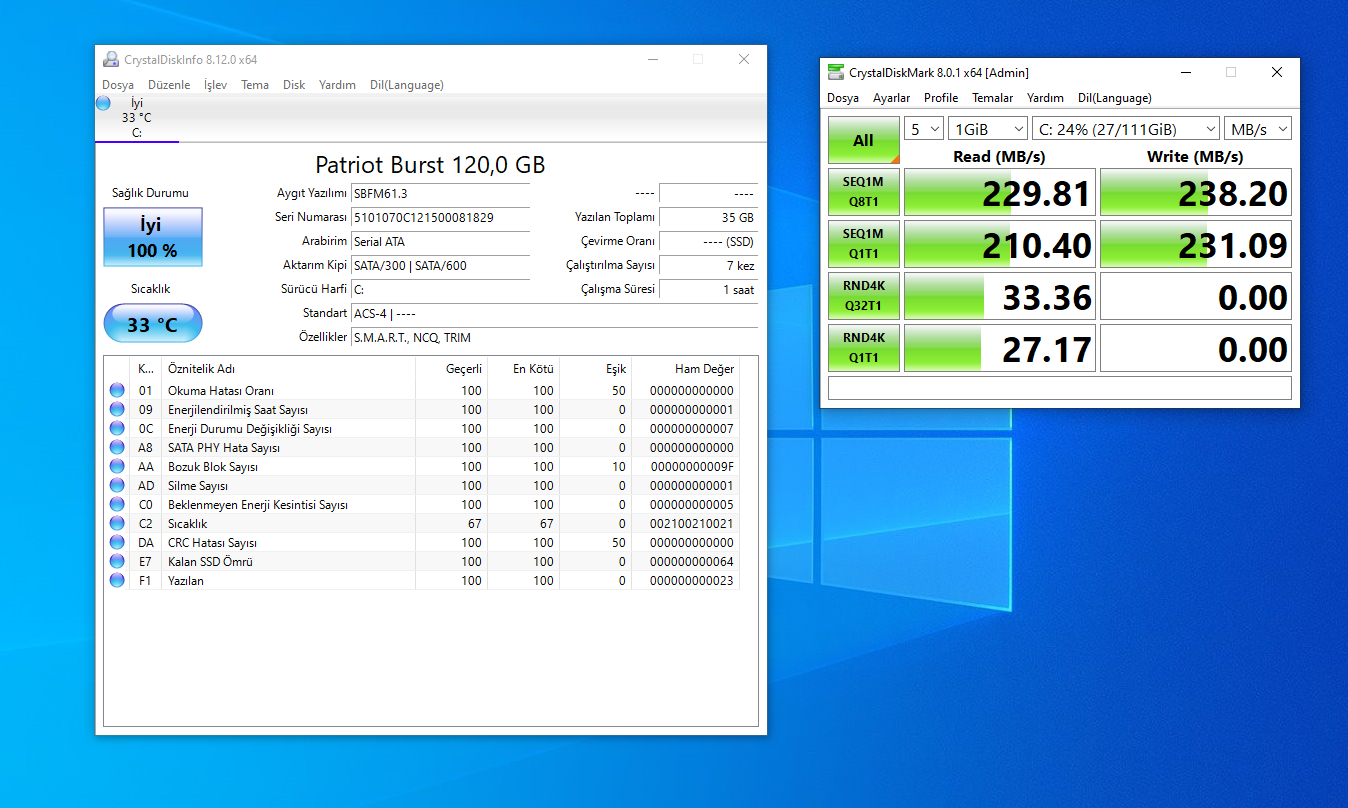The height and width of the screenshot is (808, 1348).
Task: Click the empty comment box in CrystalDiskMark
Action: [x=1060, y=388]
